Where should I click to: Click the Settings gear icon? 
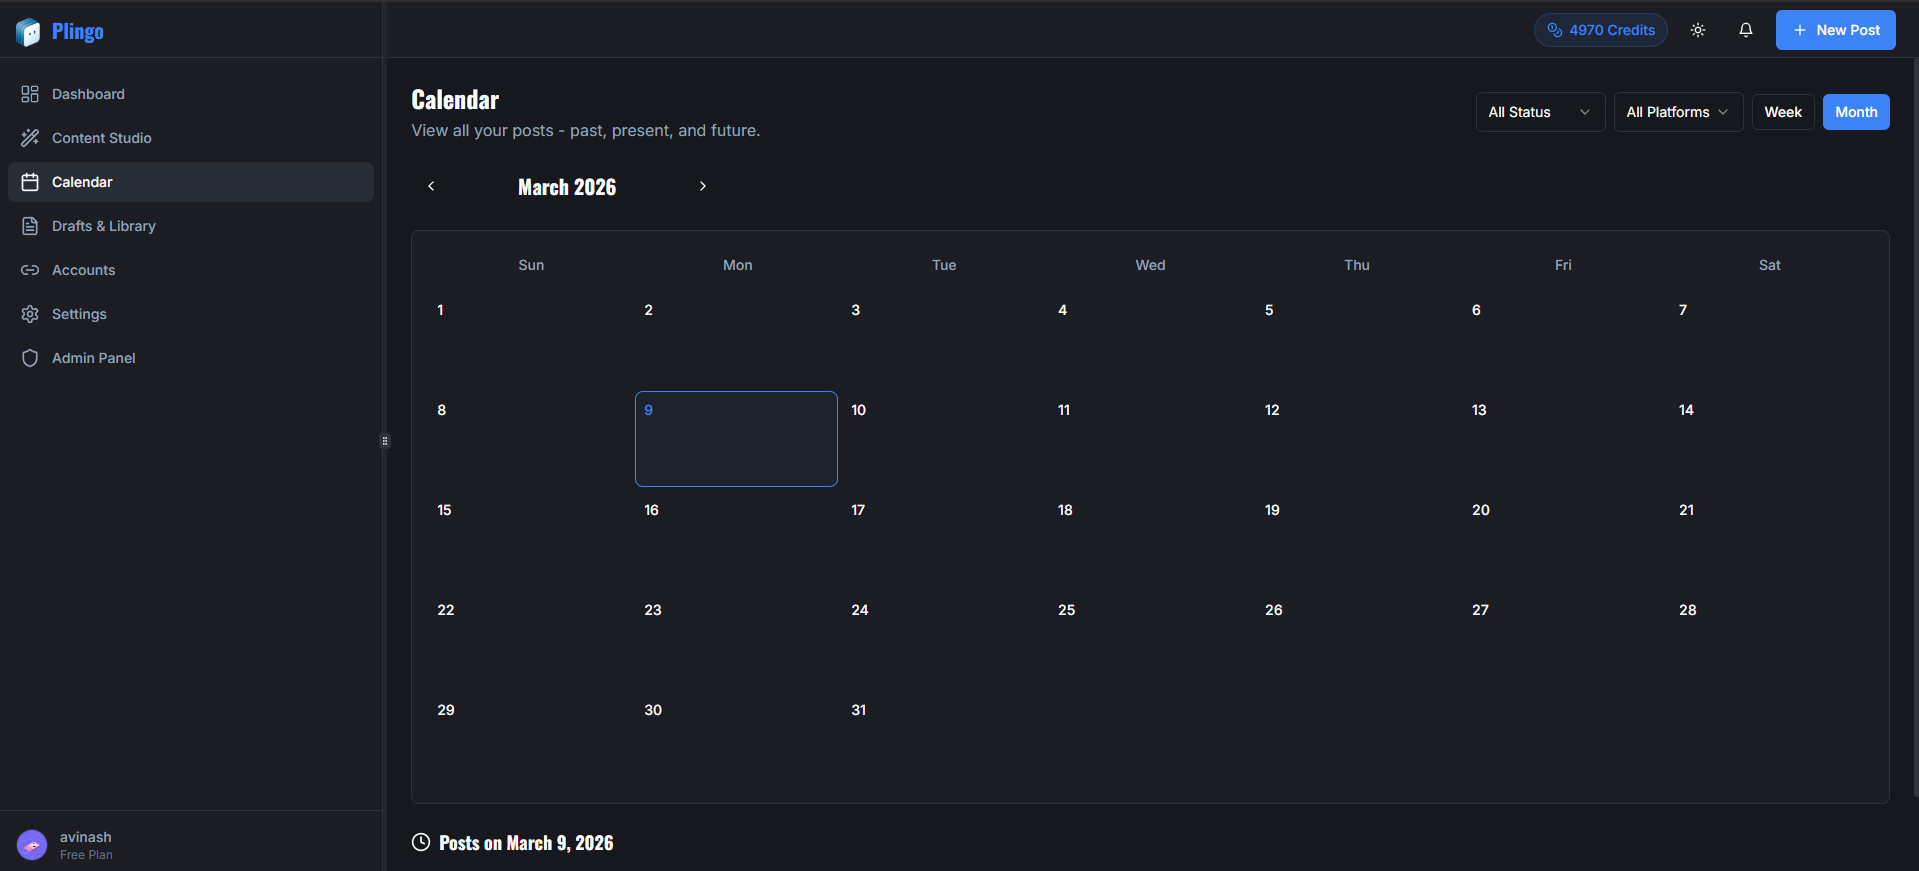30,314
